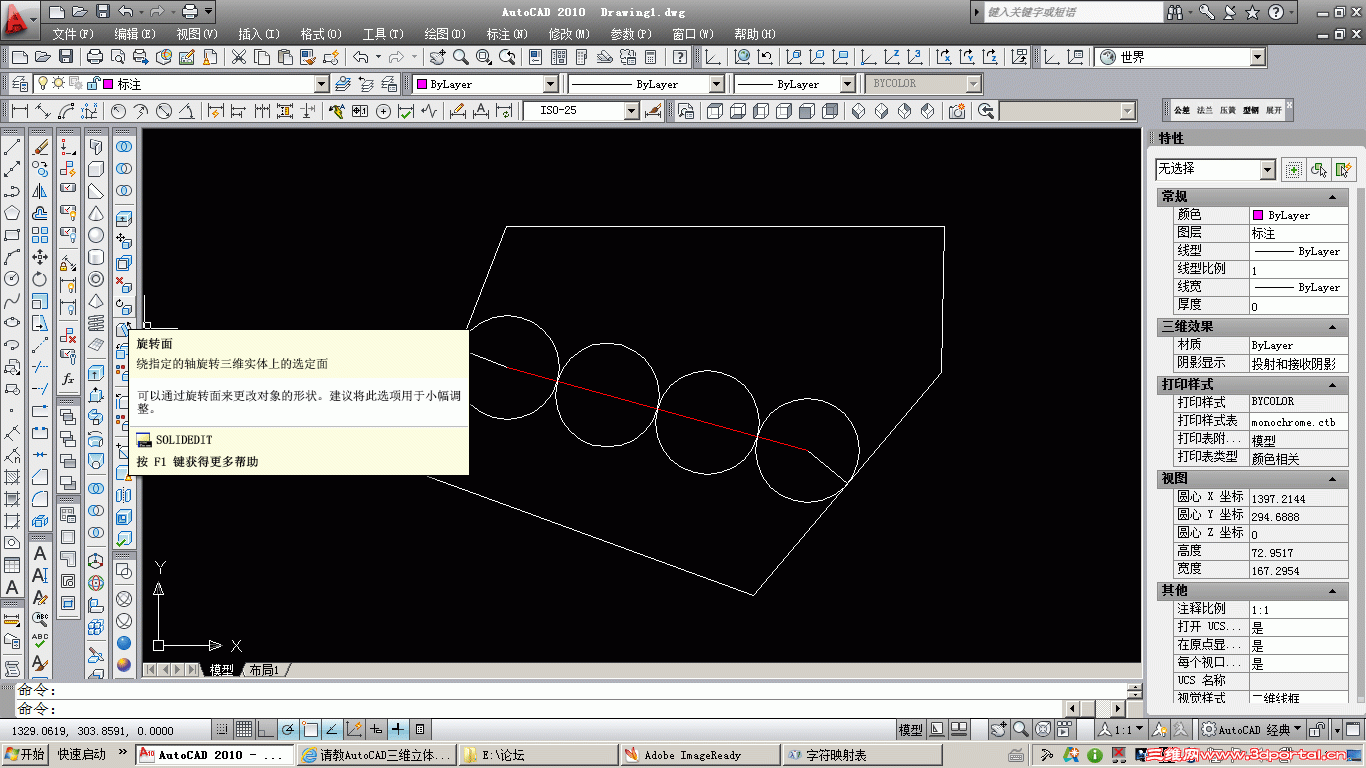Viewport: 1366px width, 768px height.
Task: Toggle Polar Tracking in the status bar
Action: point(288,729)
